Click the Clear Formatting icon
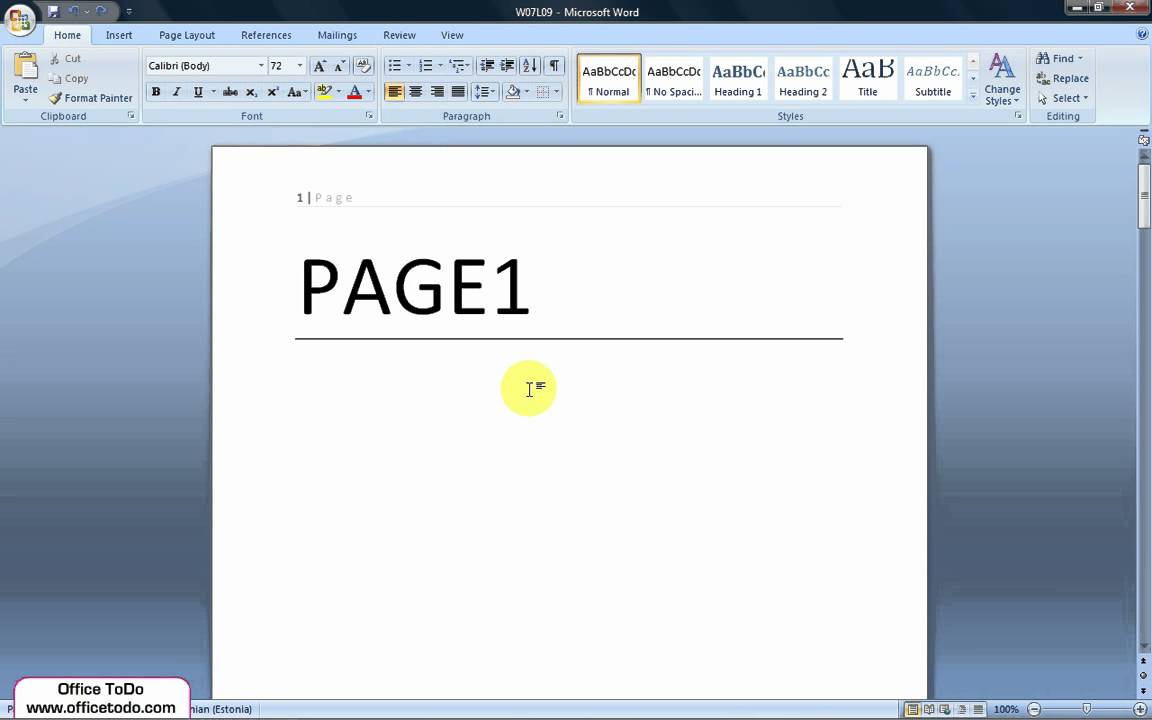The height and width of the screenshot is (720, 1152). pyautogui.click(x=363, y=66)
